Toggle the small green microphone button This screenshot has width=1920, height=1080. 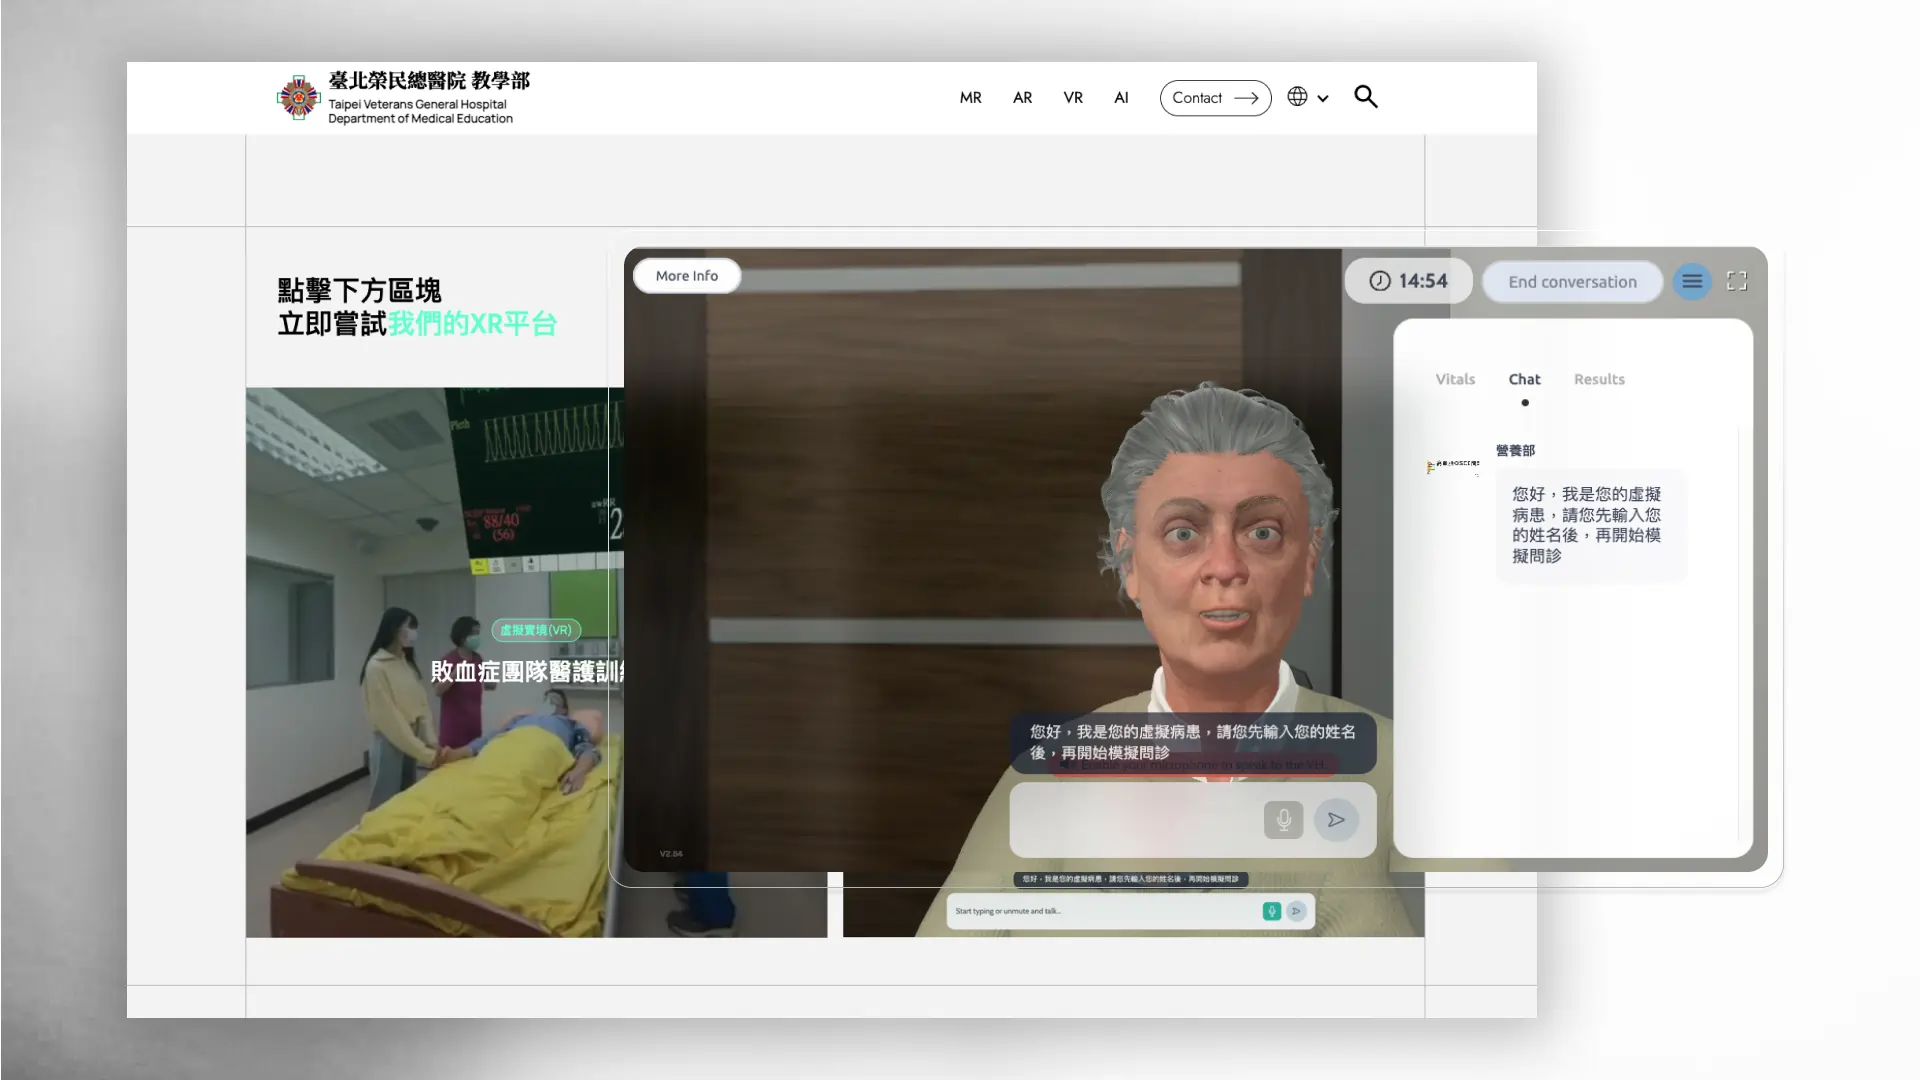(1271, 911)
